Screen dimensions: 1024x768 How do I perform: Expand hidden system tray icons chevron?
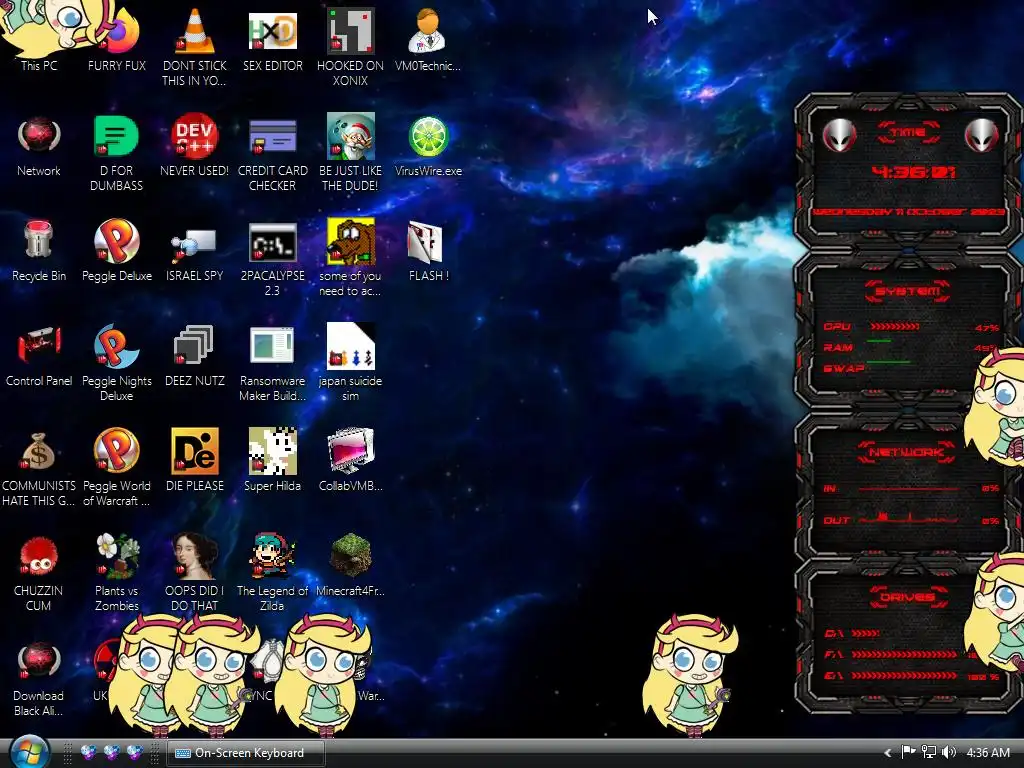(888, 753)
